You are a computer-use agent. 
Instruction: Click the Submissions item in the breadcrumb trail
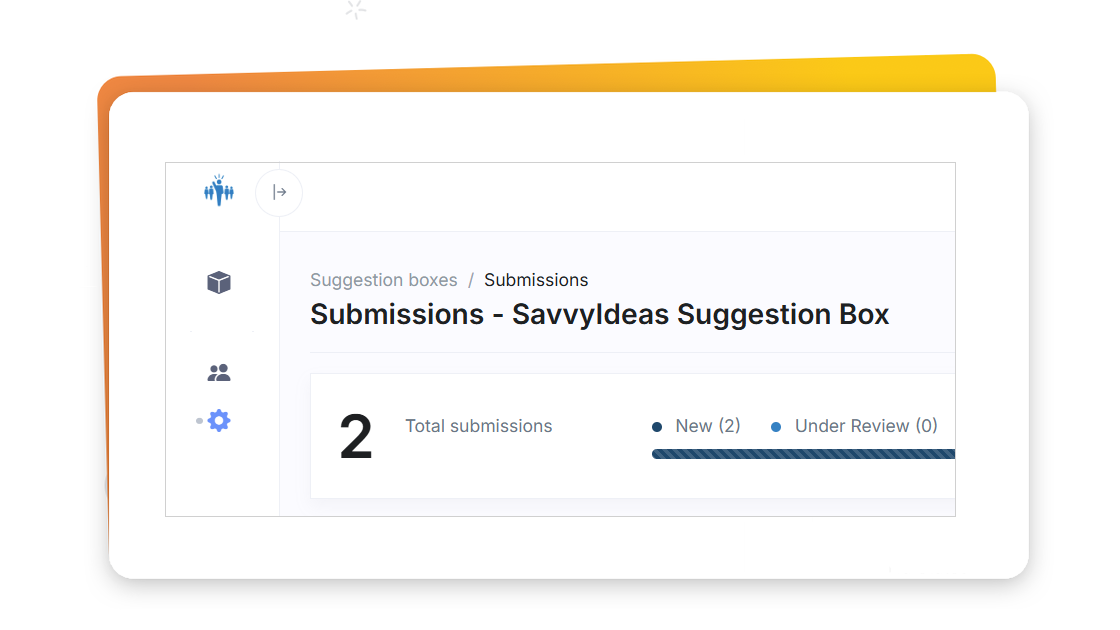536,280
